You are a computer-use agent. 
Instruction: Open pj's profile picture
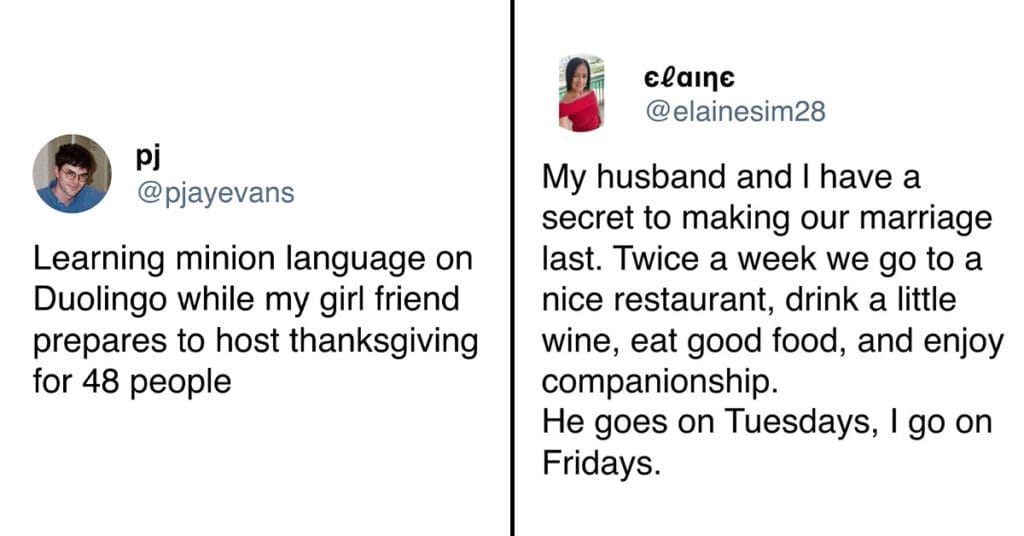point(72,174)
